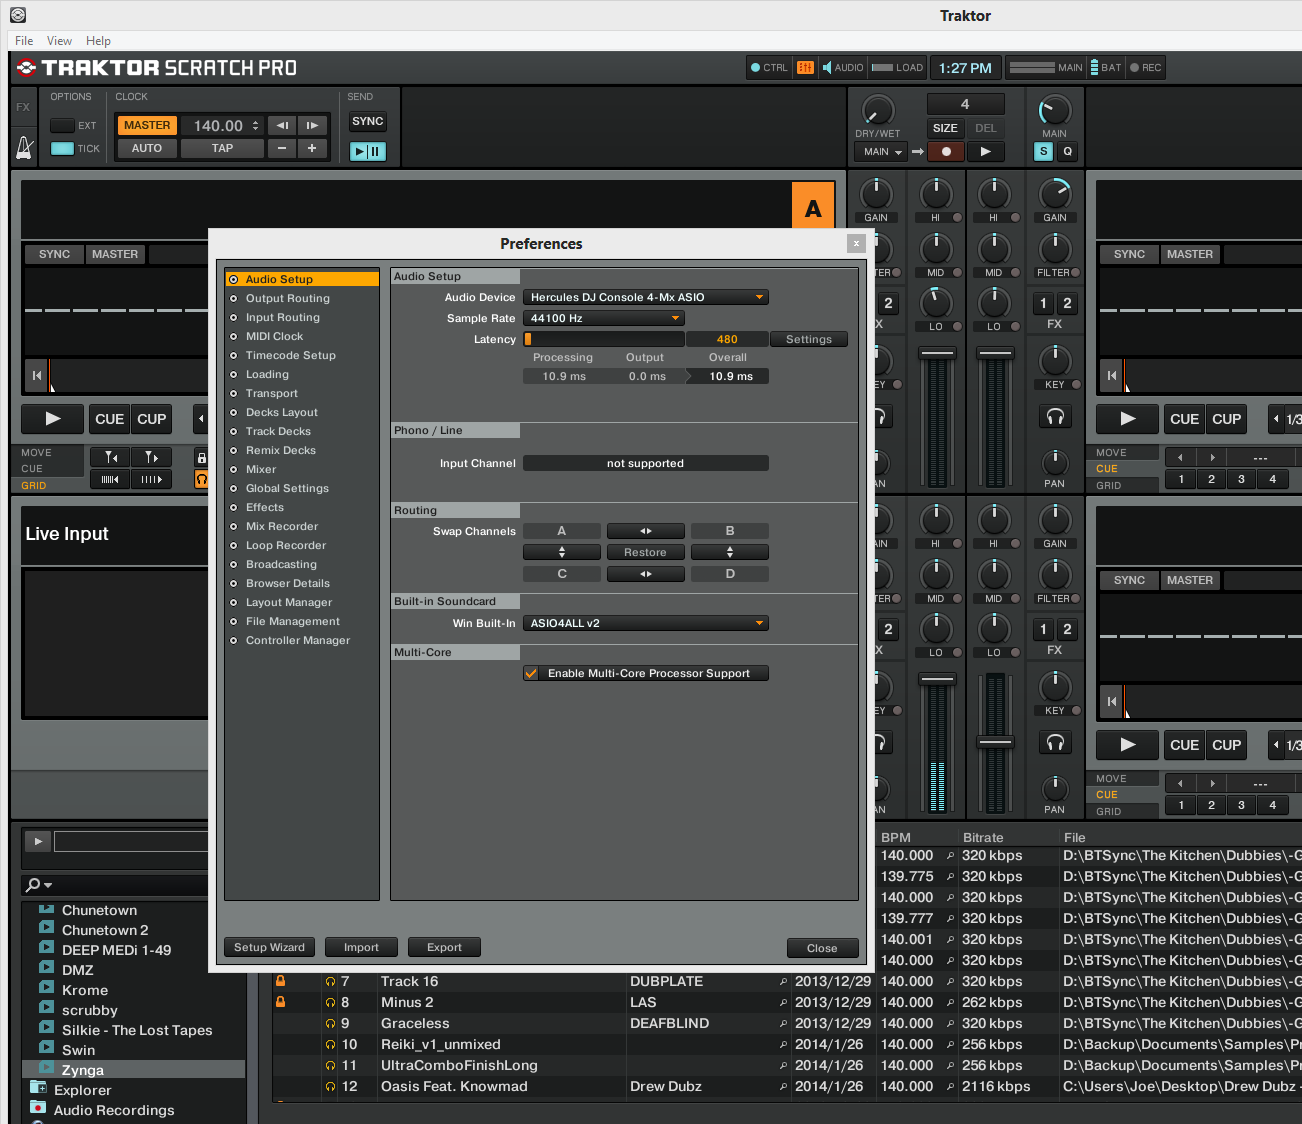This screenshot has width=1302, height=1124.
Task: Click the latency Settings button
Action: [809, 339]
